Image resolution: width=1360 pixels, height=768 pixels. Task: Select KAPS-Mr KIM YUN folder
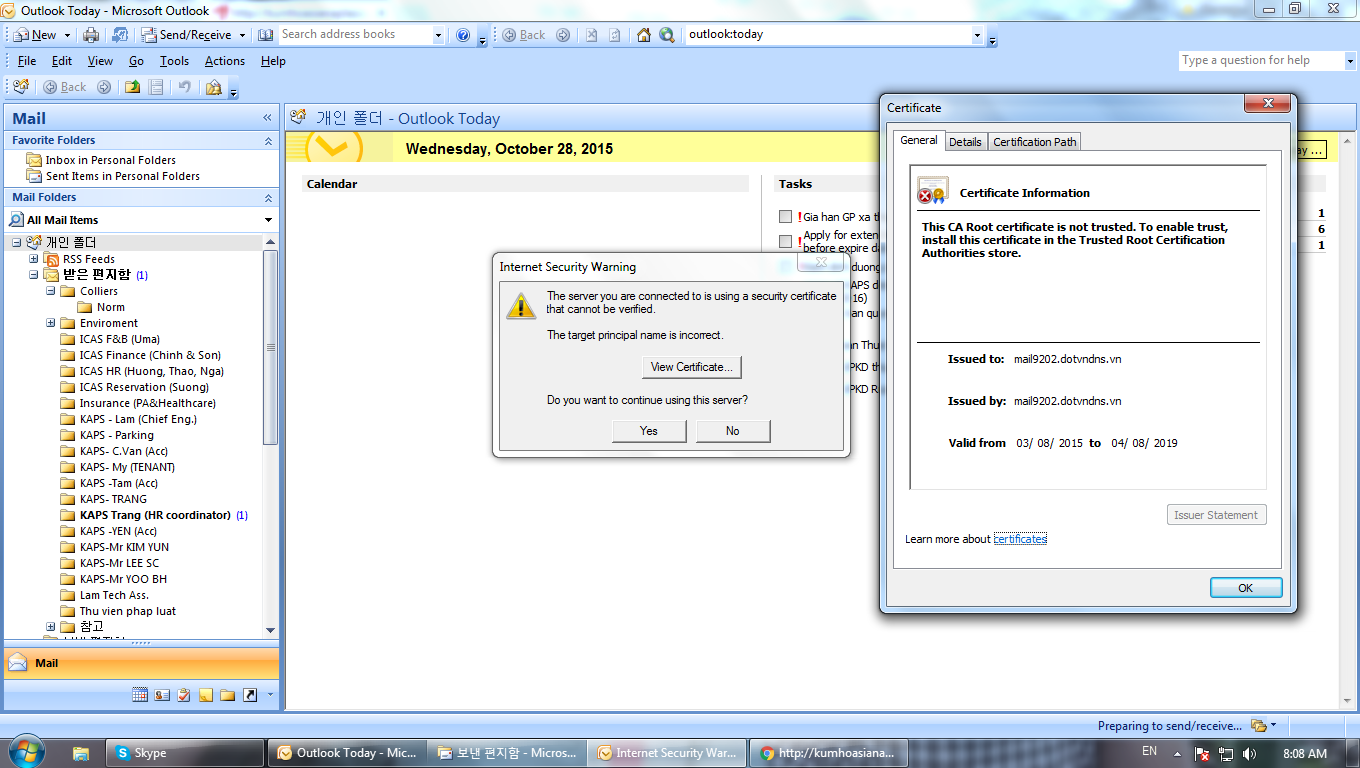click(124, 547)
